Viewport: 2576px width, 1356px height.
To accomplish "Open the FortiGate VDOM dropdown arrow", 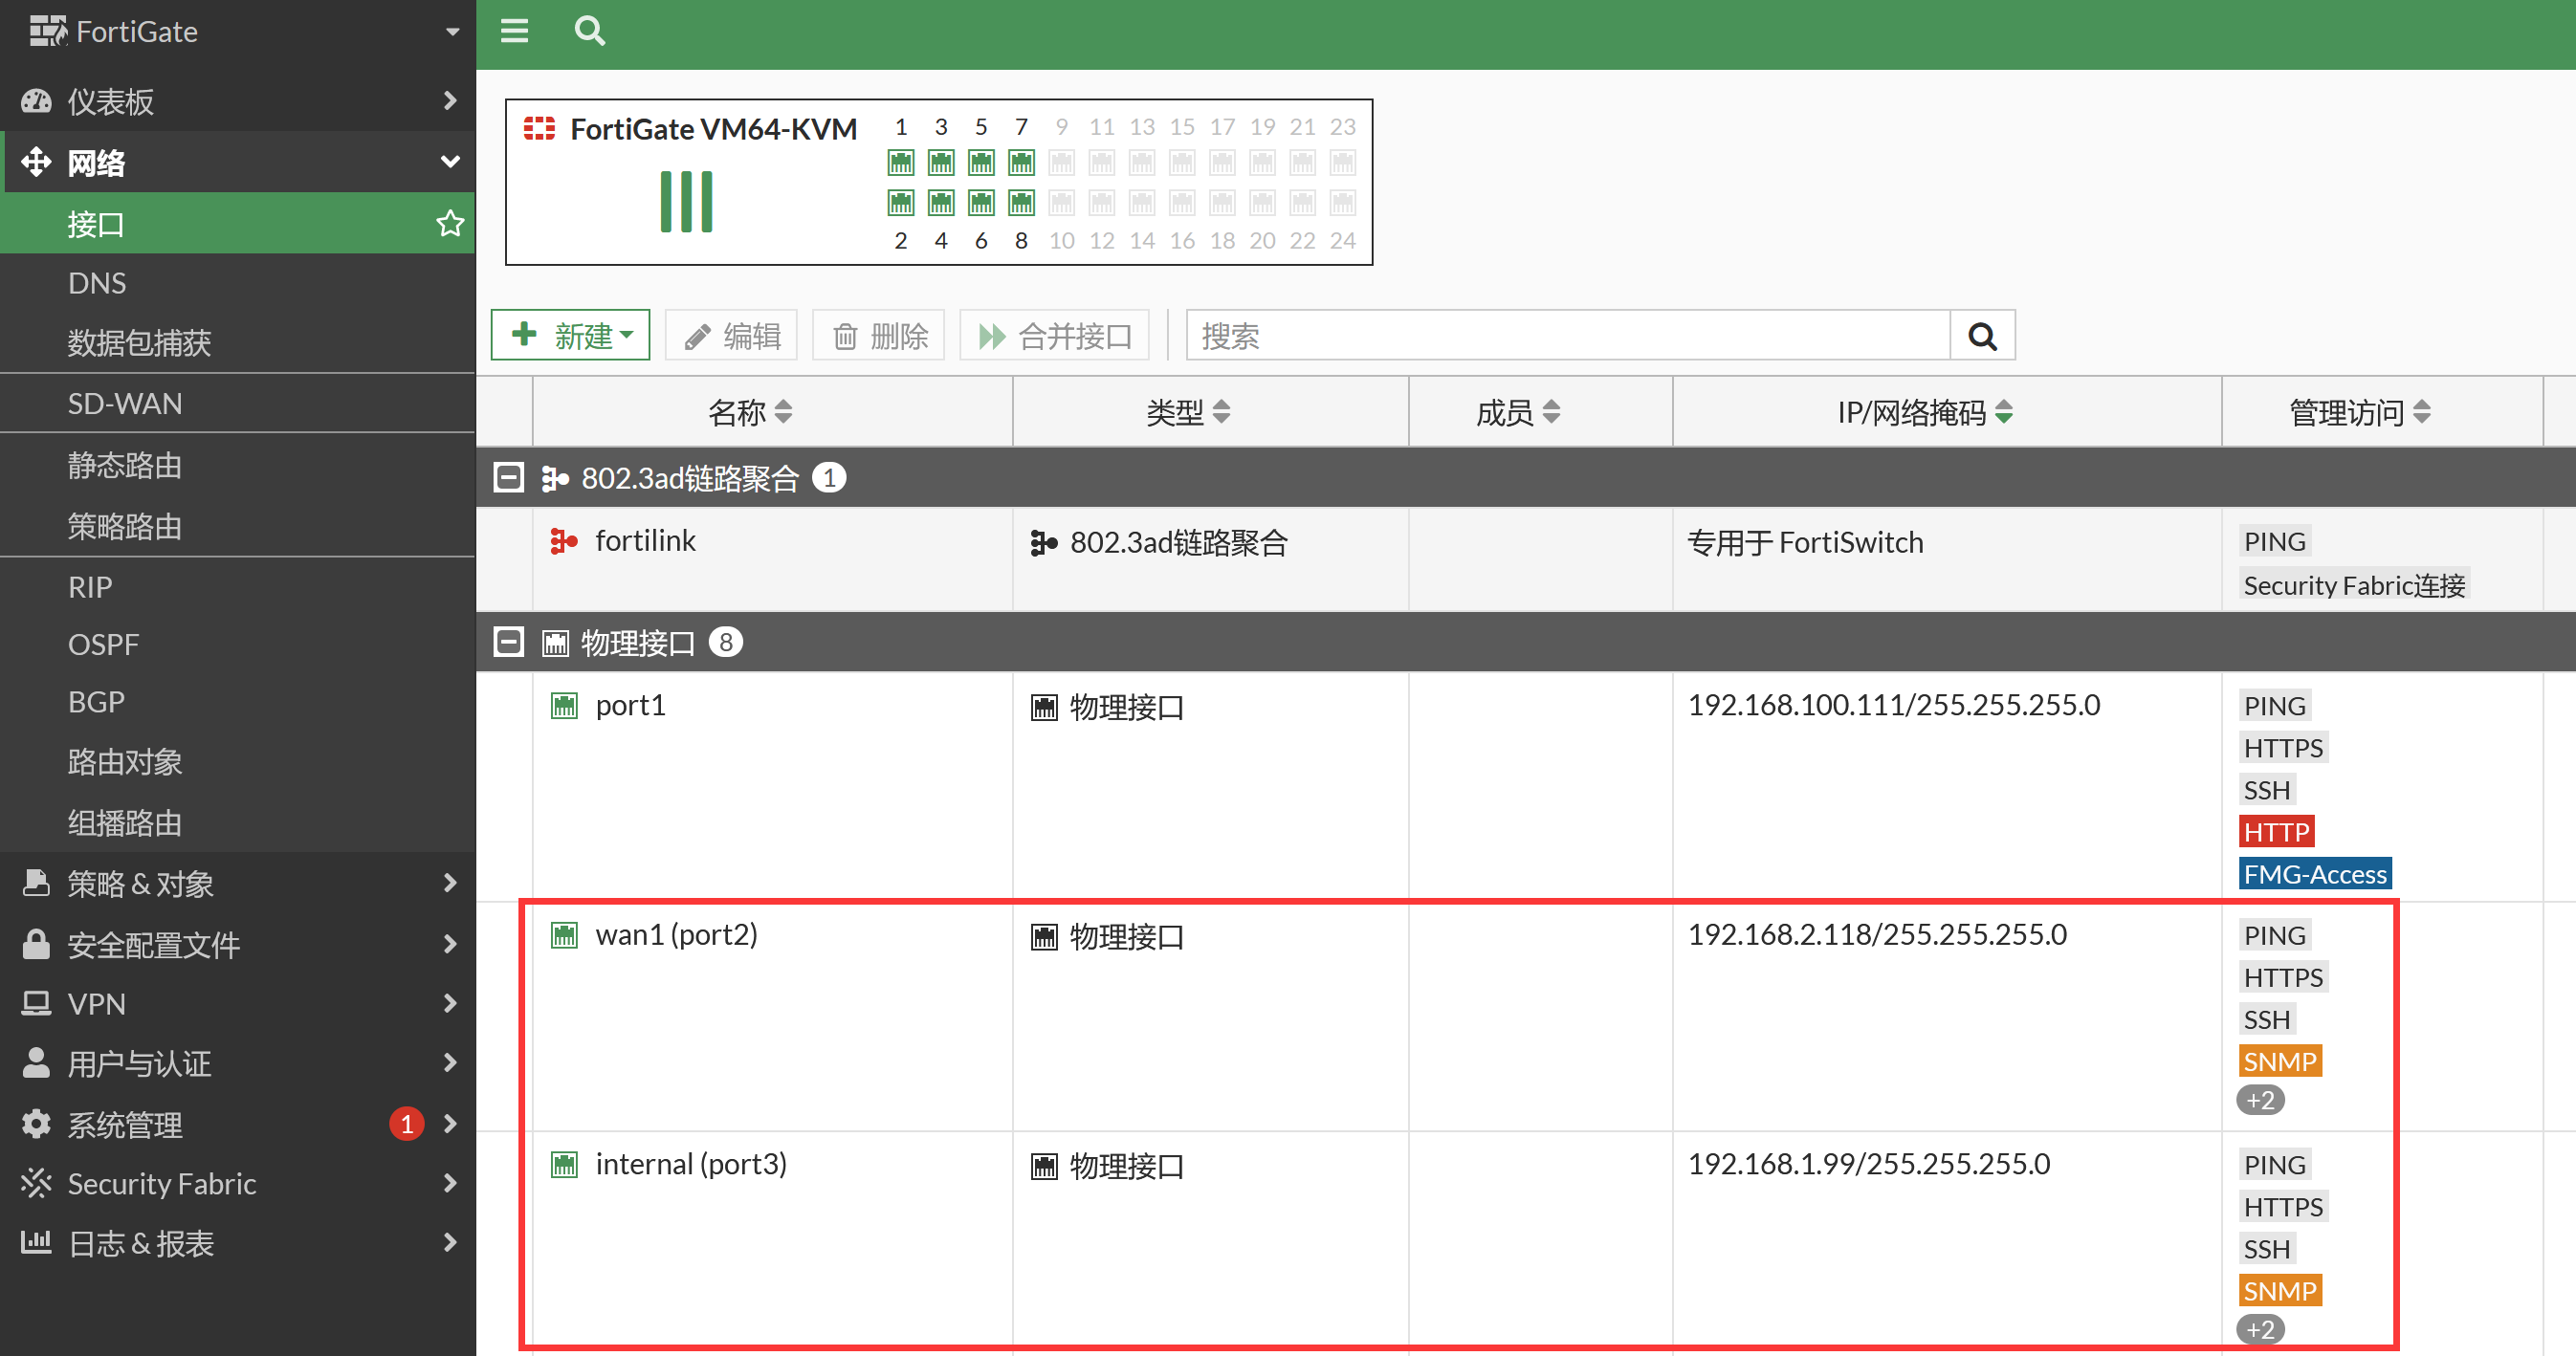I will pyautogui.click(x=452, y=32).
